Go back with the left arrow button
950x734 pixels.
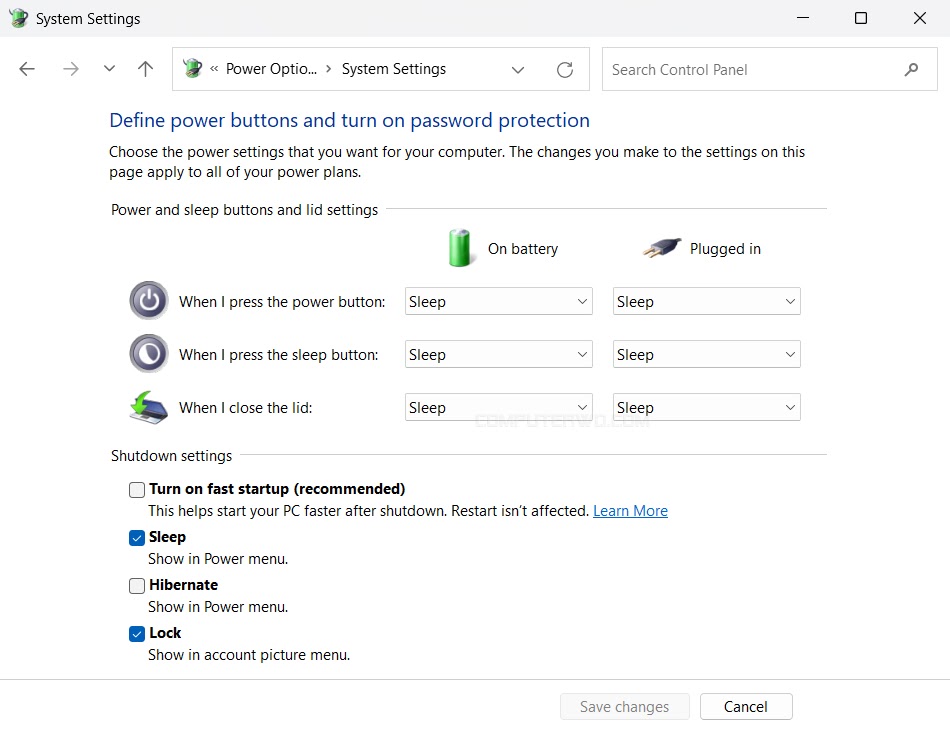(27, 69)
